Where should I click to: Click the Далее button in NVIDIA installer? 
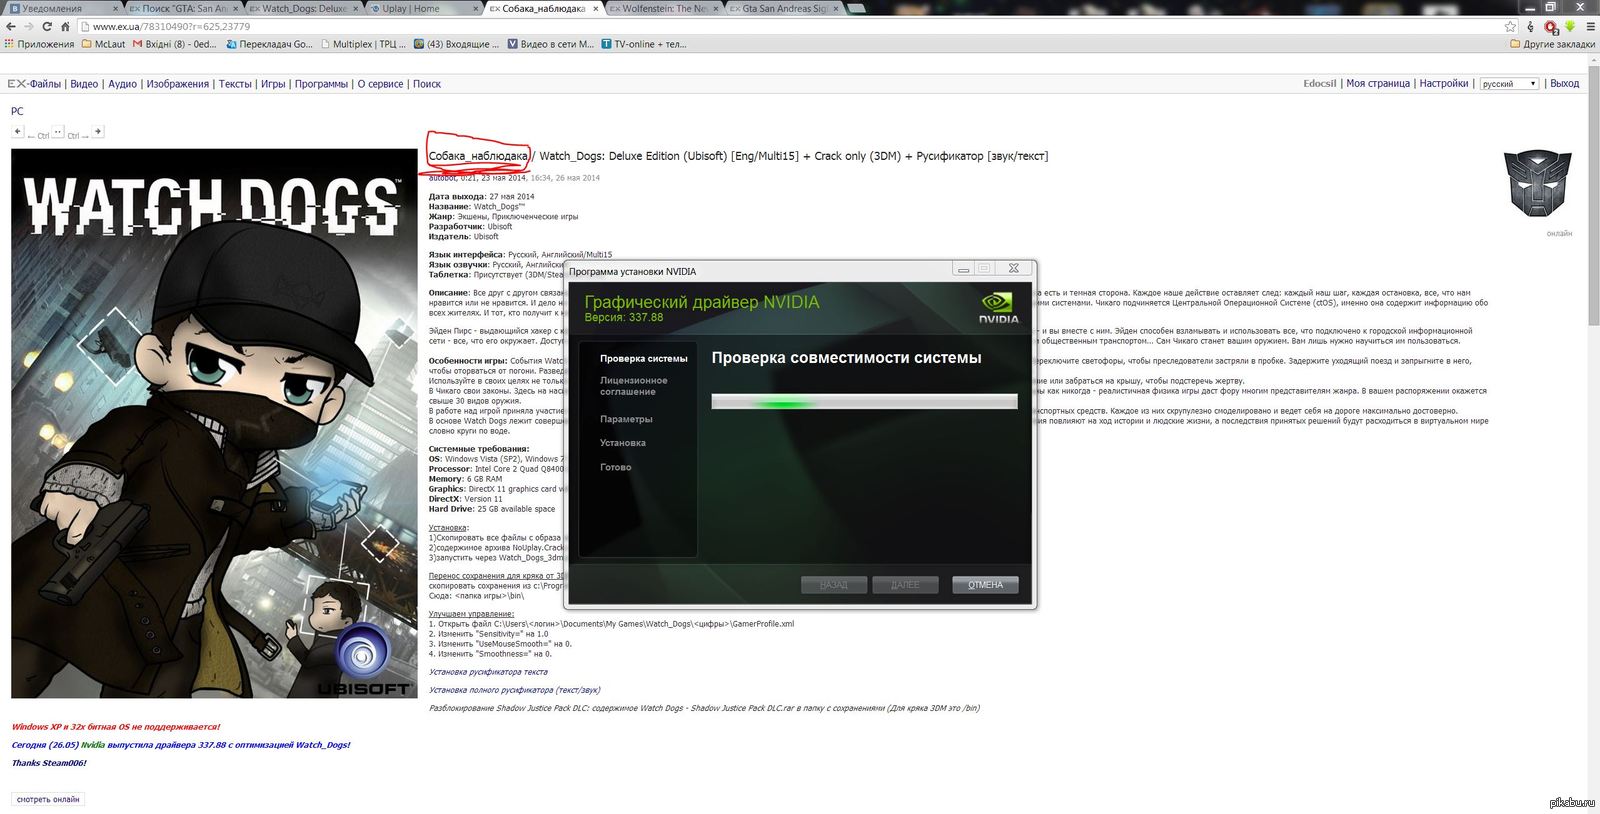pyautogui.click(x=905, y=585)
